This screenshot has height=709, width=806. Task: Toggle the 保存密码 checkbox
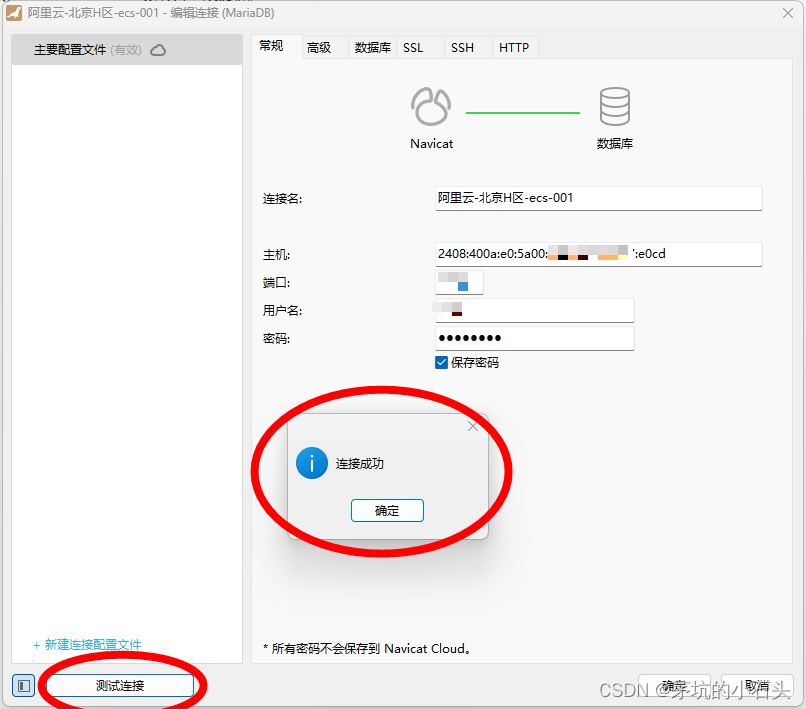[441, 362]
